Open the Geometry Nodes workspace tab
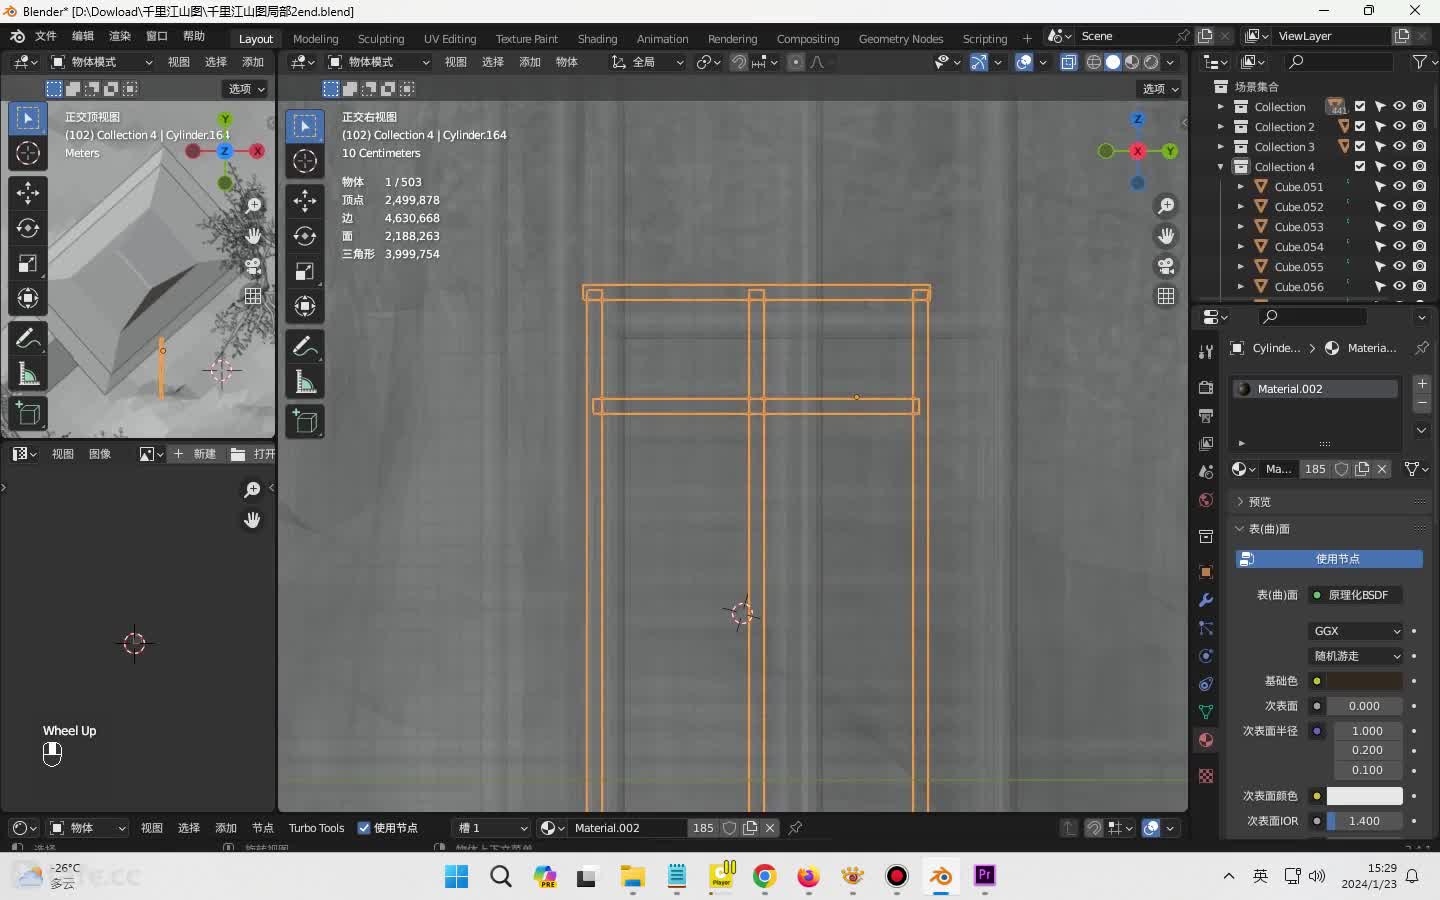This screenshot has width=1440, height=900. pyautogui.click(x=901, y=39)
